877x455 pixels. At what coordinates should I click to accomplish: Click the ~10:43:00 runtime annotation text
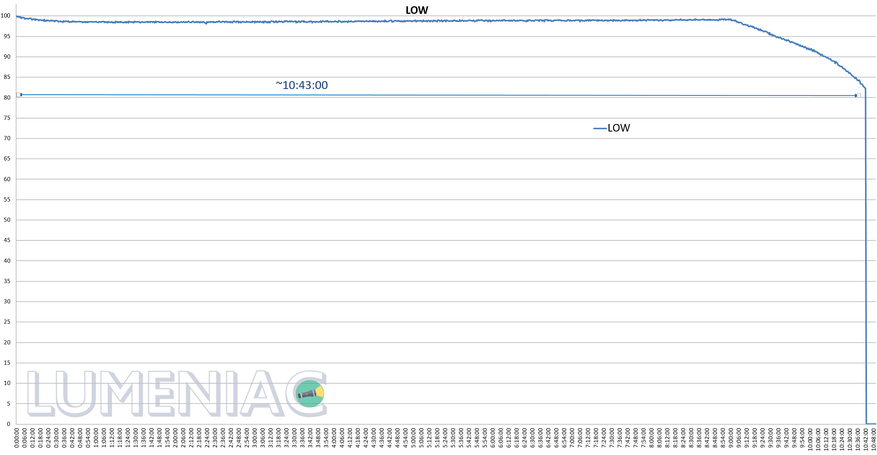coord(301,85)
